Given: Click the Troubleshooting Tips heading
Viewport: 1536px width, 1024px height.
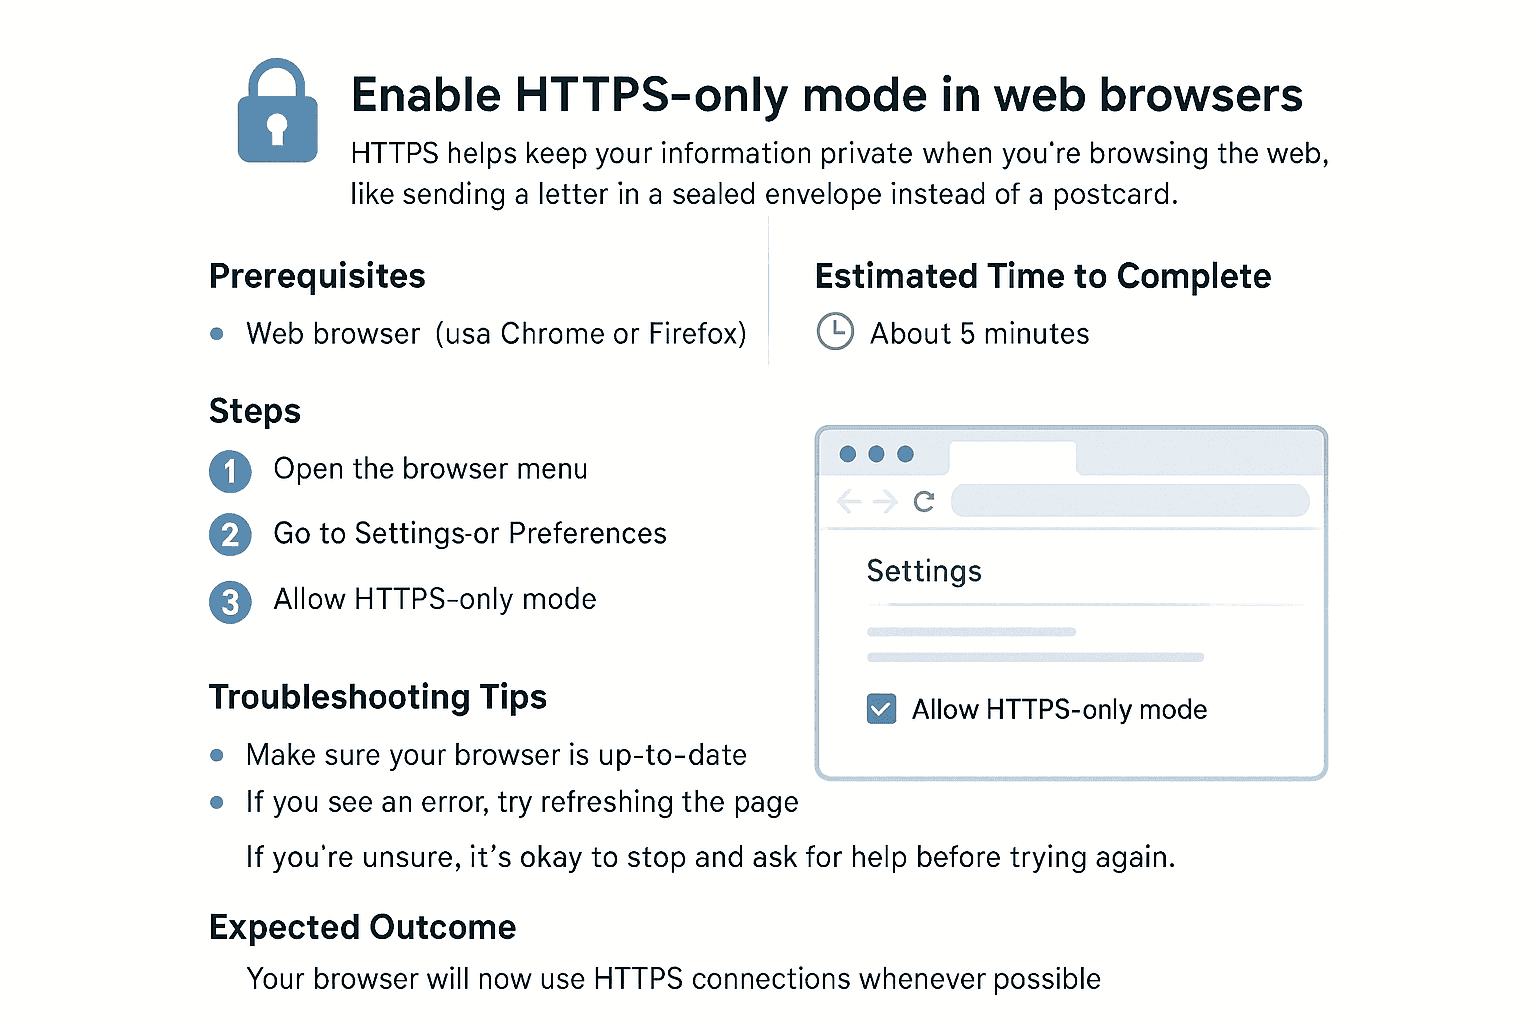Looking at the screenshot, I should [x=377, y=697].
